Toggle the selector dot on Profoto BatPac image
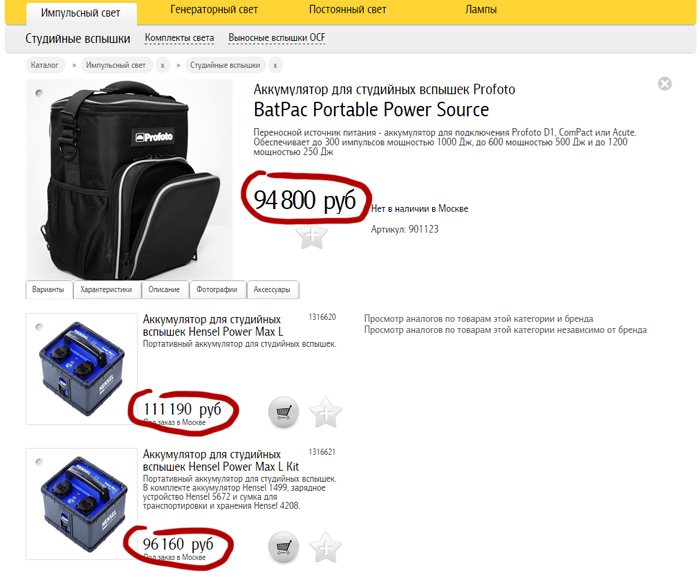This screenshot has width=700, height=587. coord(39,93)
